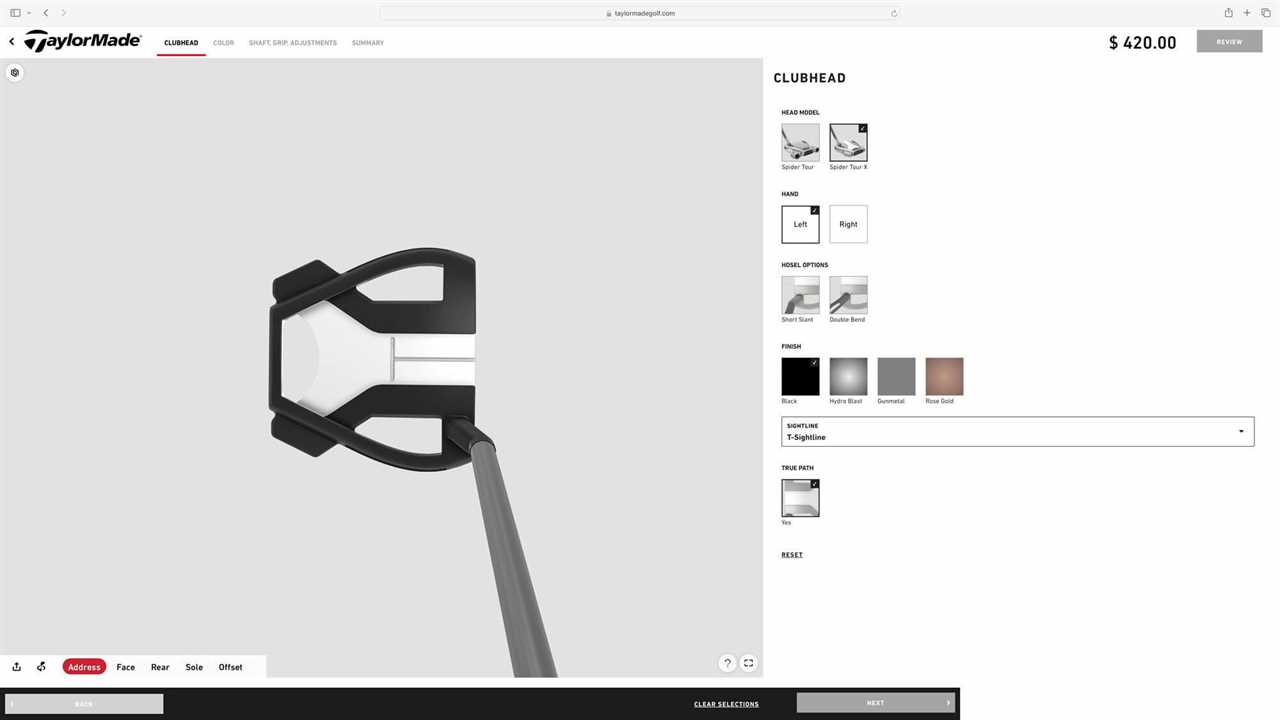Show the Rear view

coord(160,667)
